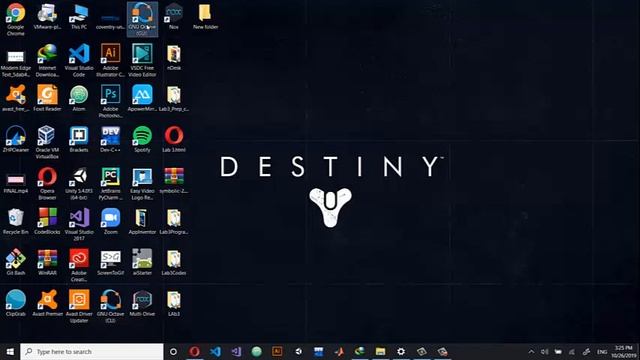Screen dimensions: 640x360
Task: Open Visual Studio Code from taskbar
Action: (x=216, y=351)
